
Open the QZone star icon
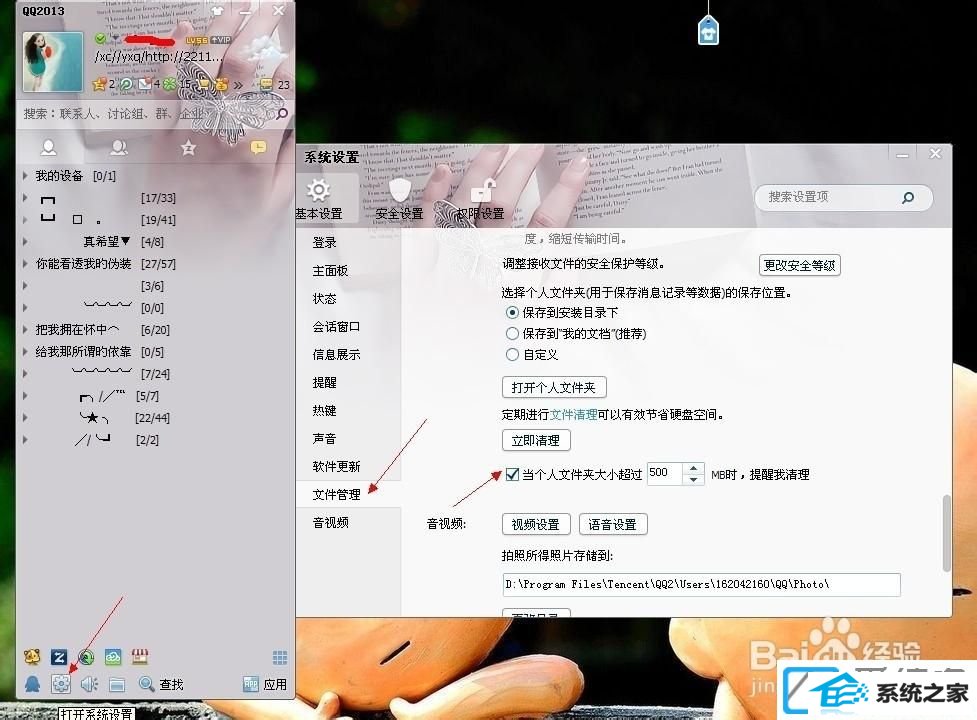pyautogui.click(x=98, y=84)
